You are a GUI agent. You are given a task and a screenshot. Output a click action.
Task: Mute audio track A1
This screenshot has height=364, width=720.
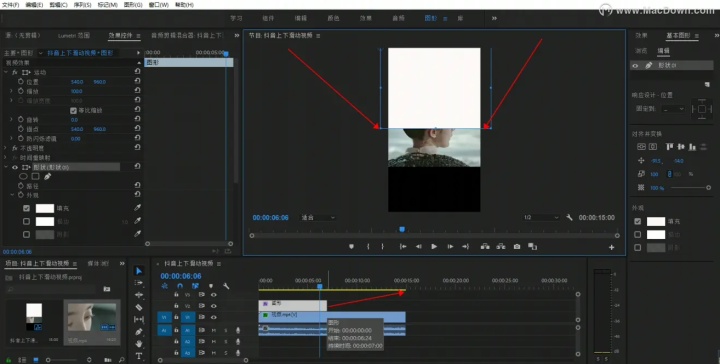click(x=214, y=330)
